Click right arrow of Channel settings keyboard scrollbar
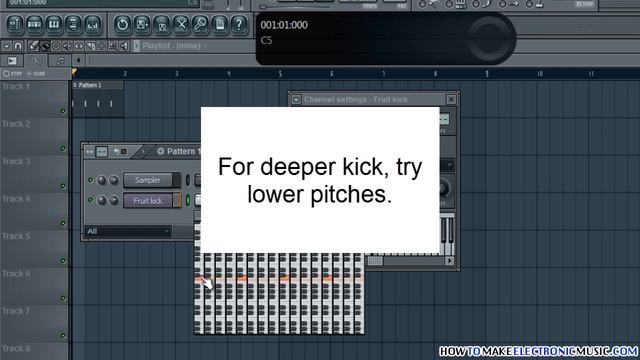640x360 pixels. (x=450, y=260)
